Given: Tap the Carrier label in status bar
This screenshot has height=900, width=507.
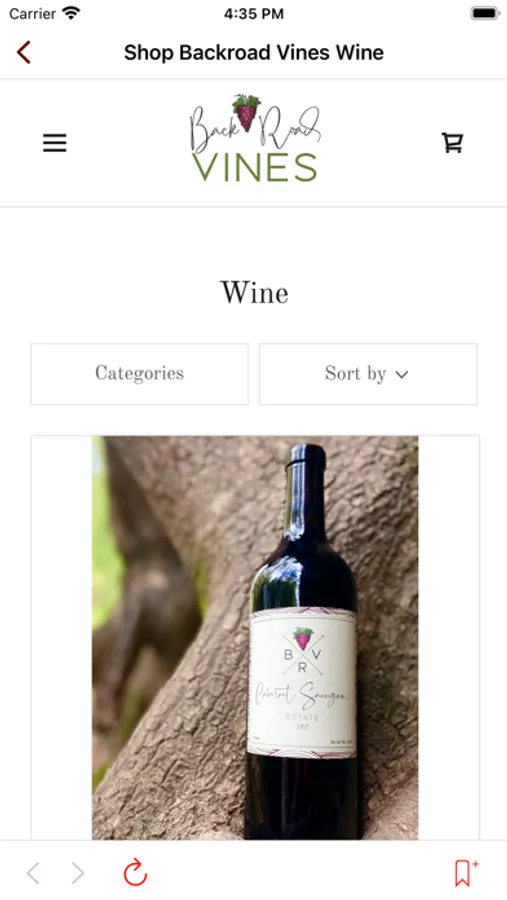Looking at the screenshot, I should [x=32, y=13].
